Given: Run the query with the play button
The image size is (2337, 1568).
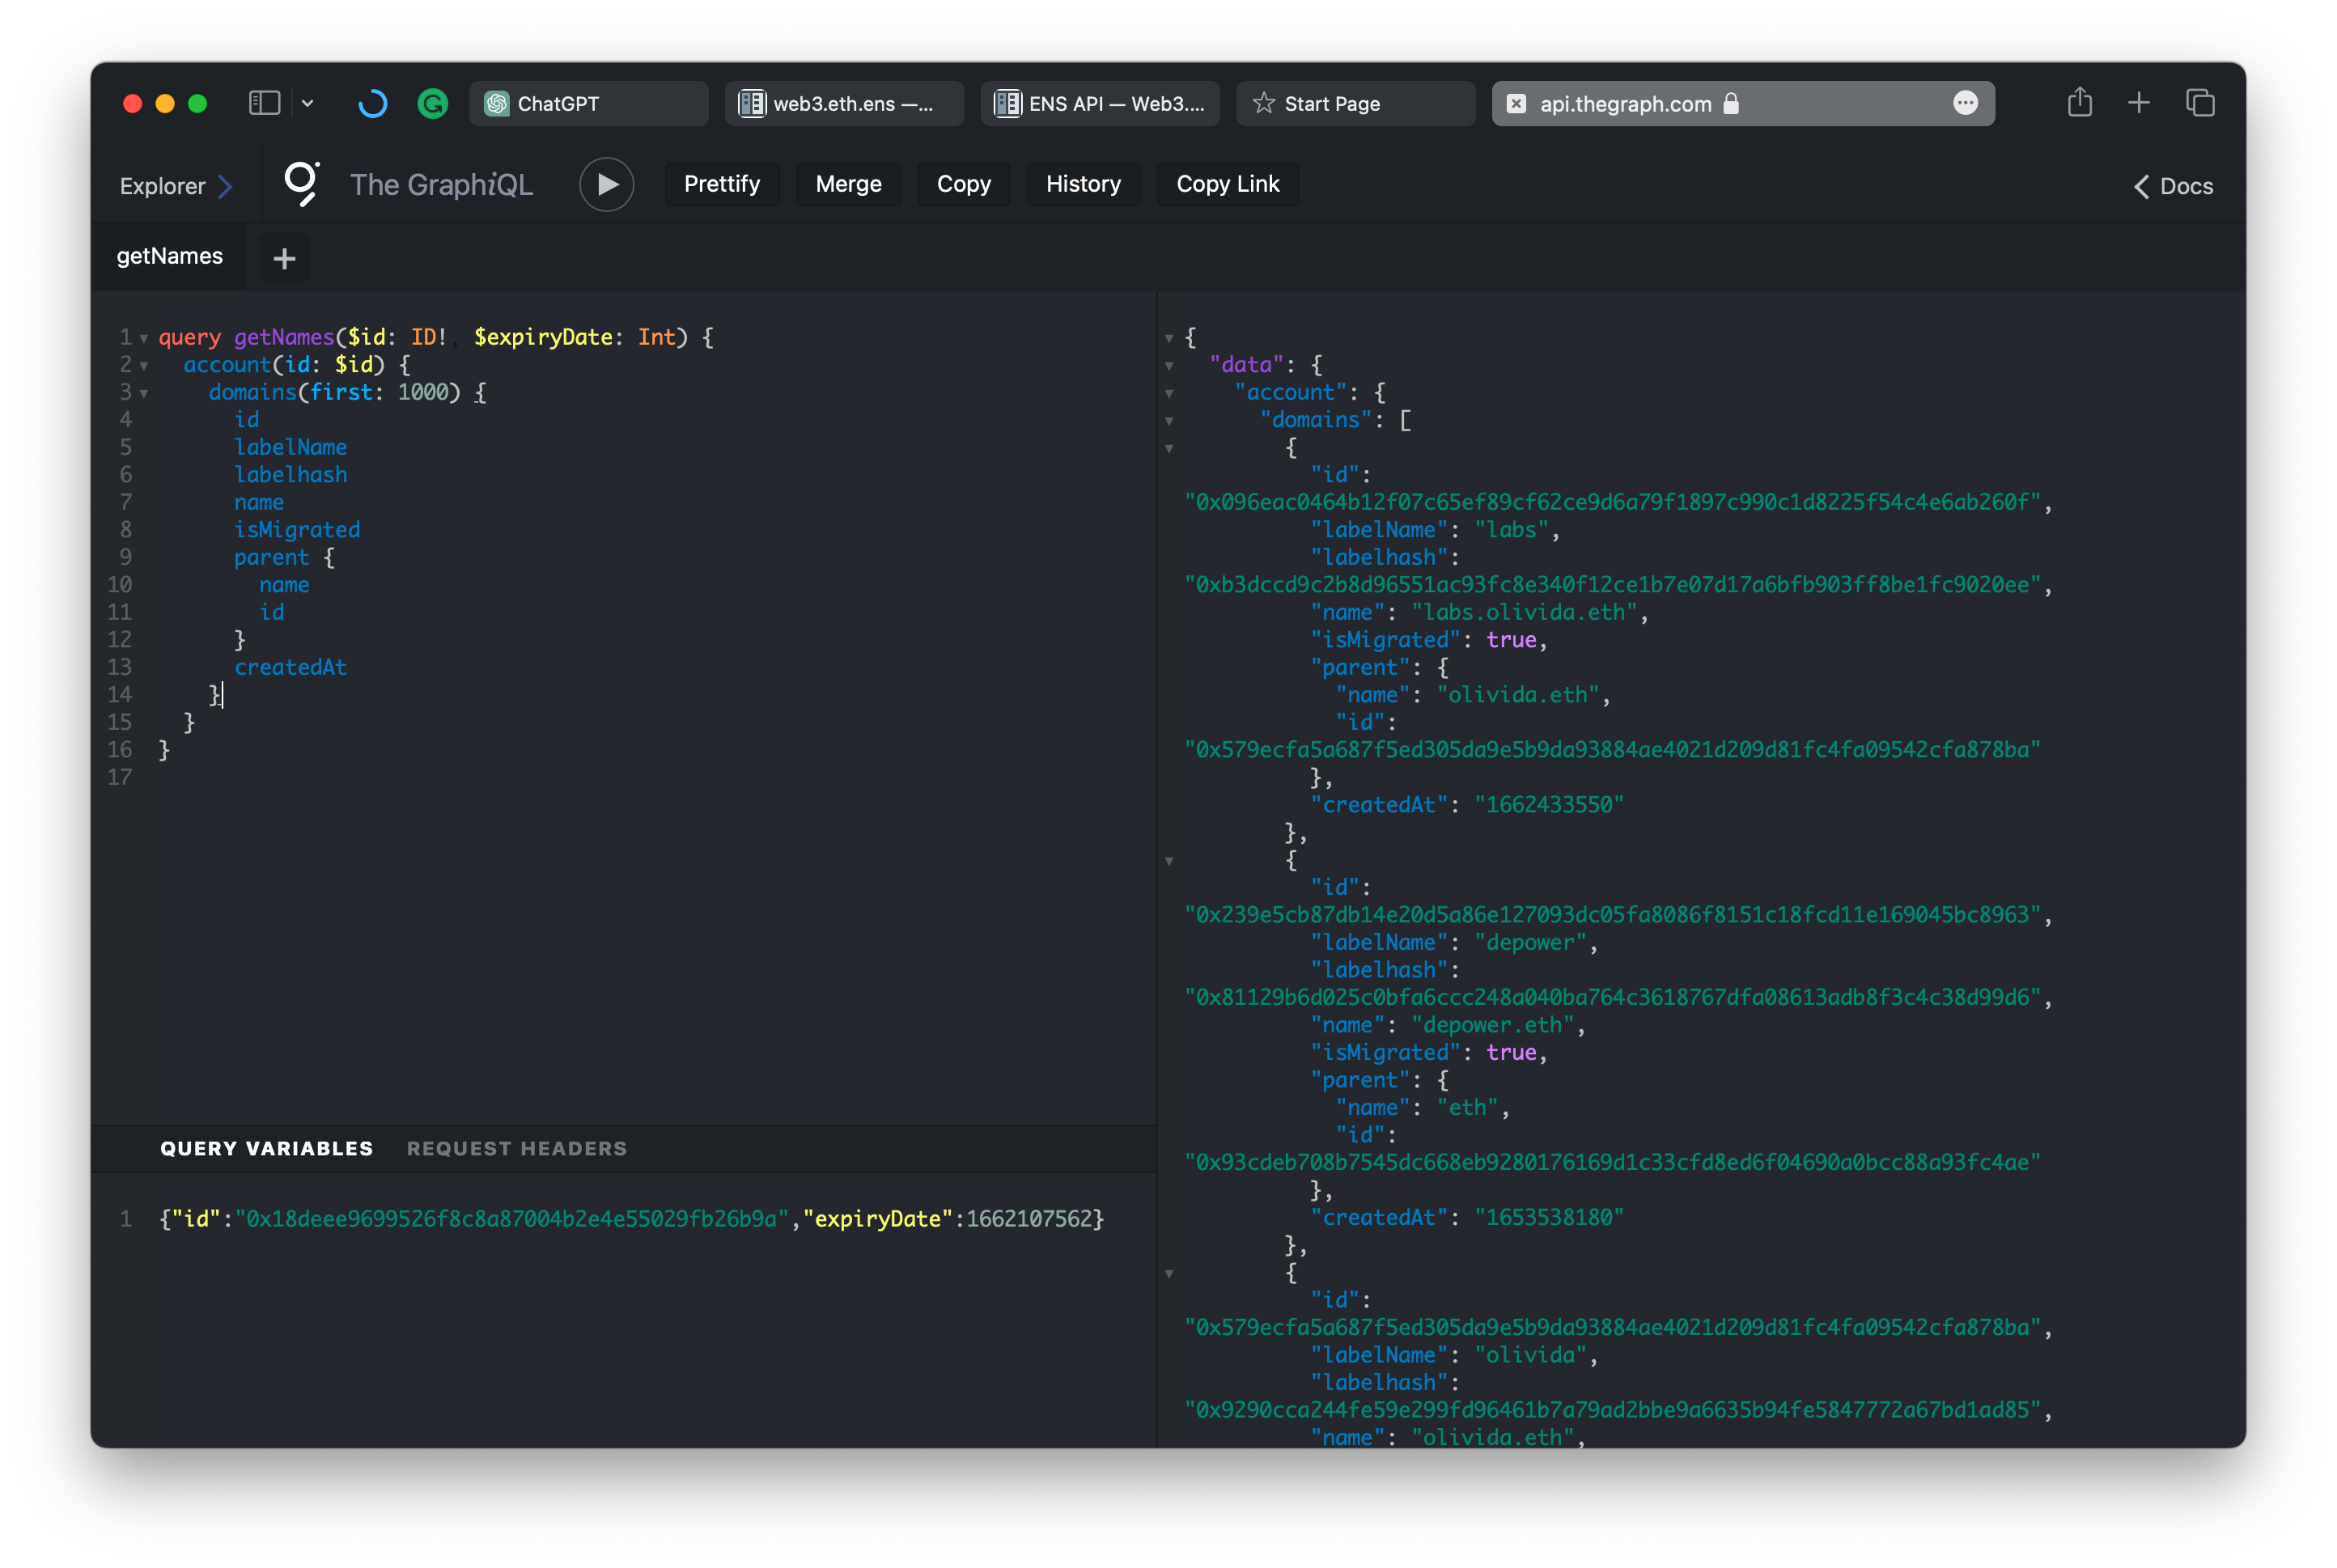Looking at the screenshot, I should coord(606,184).
